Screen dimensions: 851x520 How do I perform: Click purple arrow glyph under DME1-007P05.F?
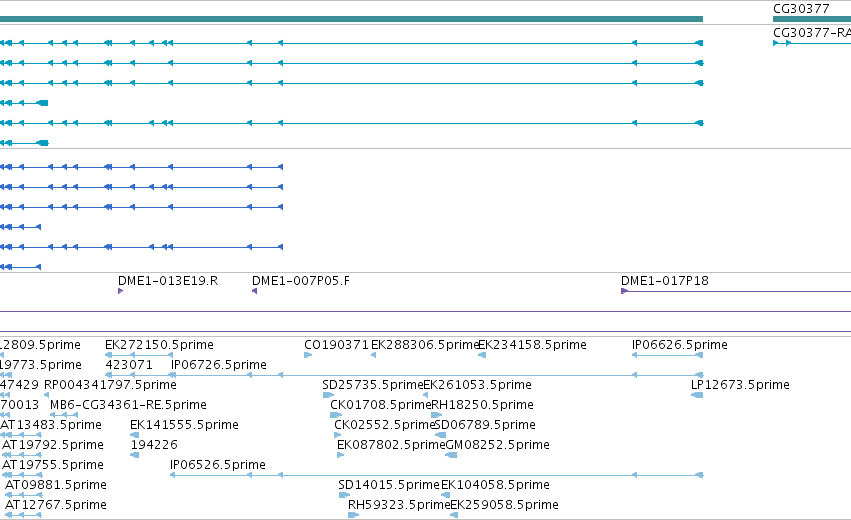tap(255, 291)
